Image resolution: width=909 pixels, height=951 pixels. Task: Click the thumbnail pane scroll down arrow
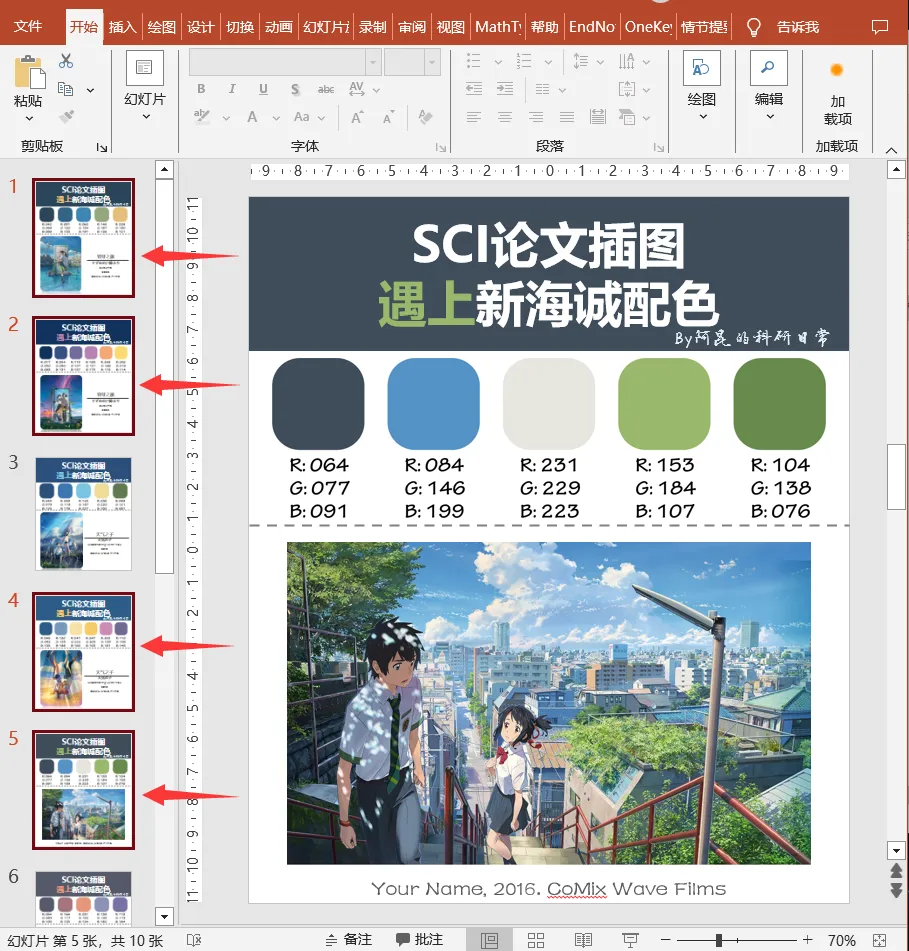(x=164, y=916)
